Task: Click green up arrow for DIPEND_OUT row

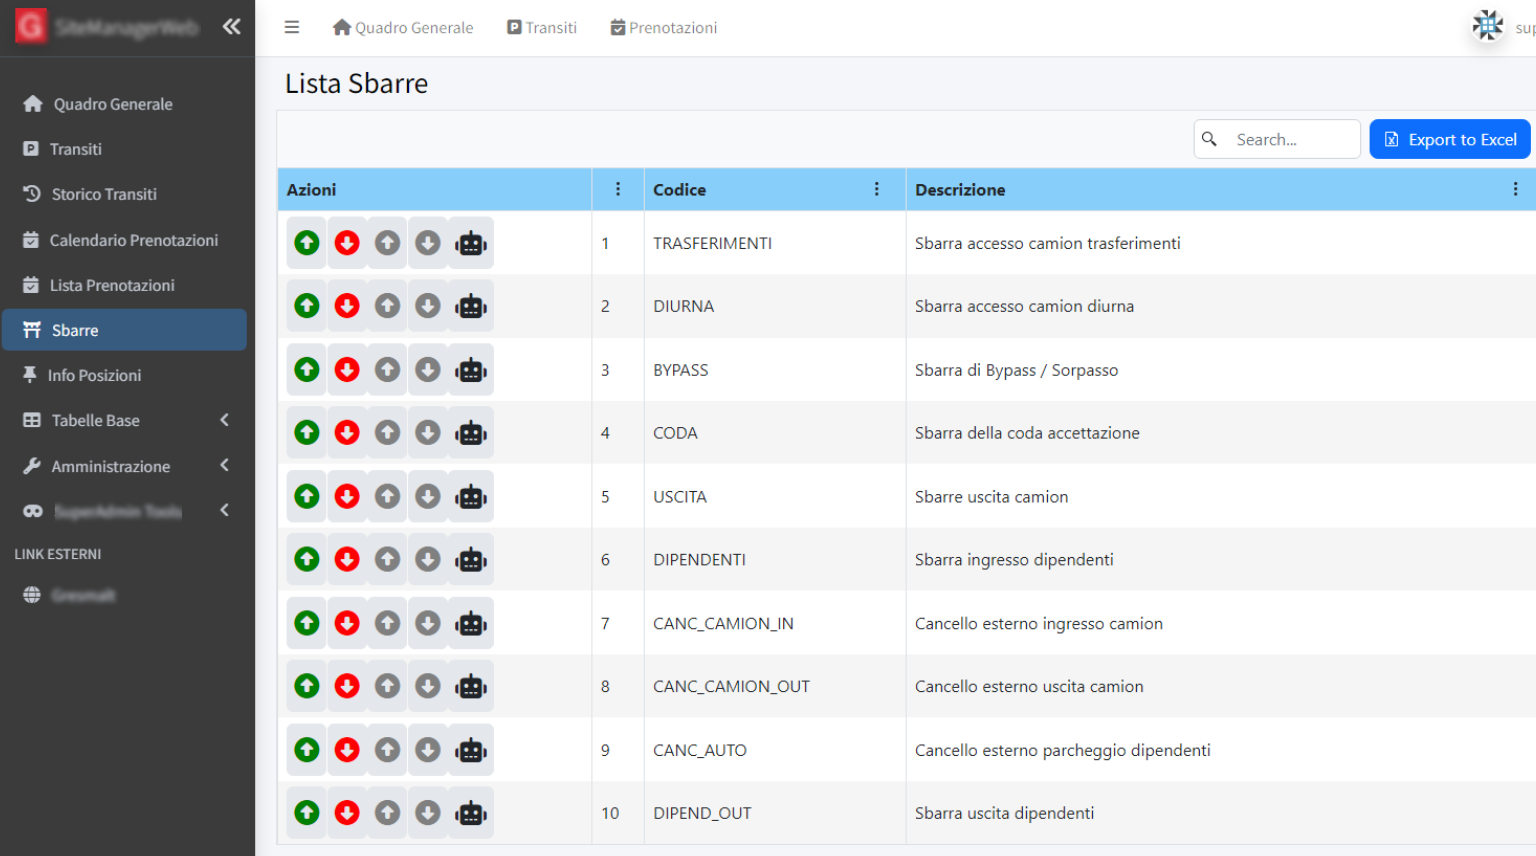Action: pos(307,813)
